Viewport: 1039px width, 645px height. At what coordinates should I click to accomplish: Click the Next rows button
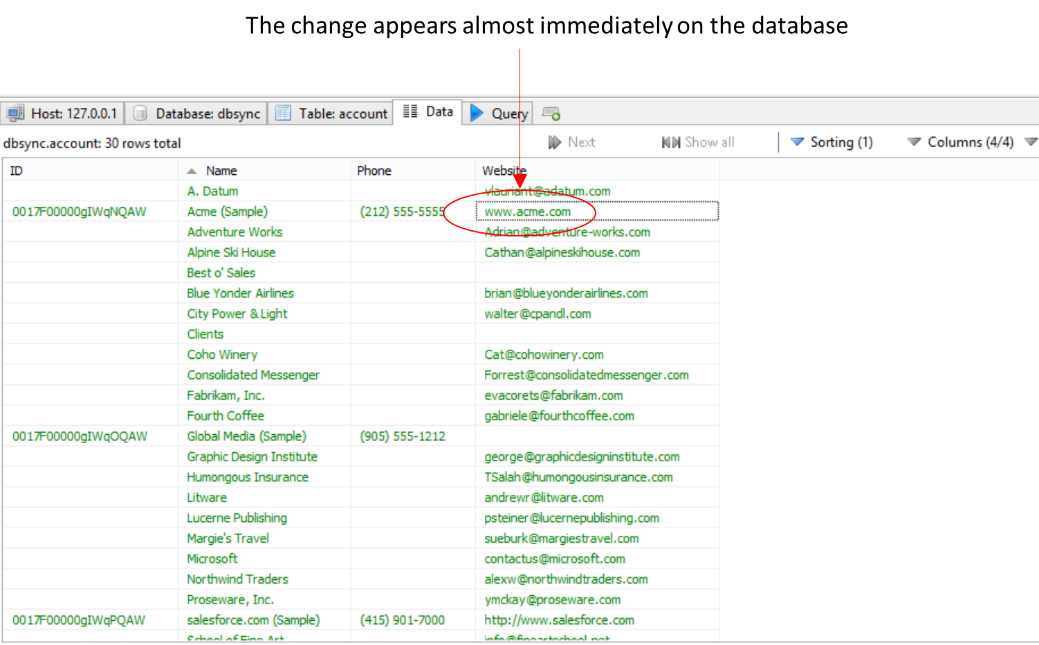click(572, 142)
